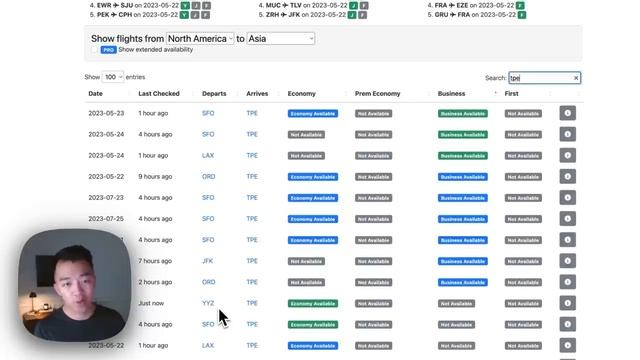This screenshot has height=360, width=640.
Task: Click the J badge on EWR to SJU route
Action: [x=196, y=6]
